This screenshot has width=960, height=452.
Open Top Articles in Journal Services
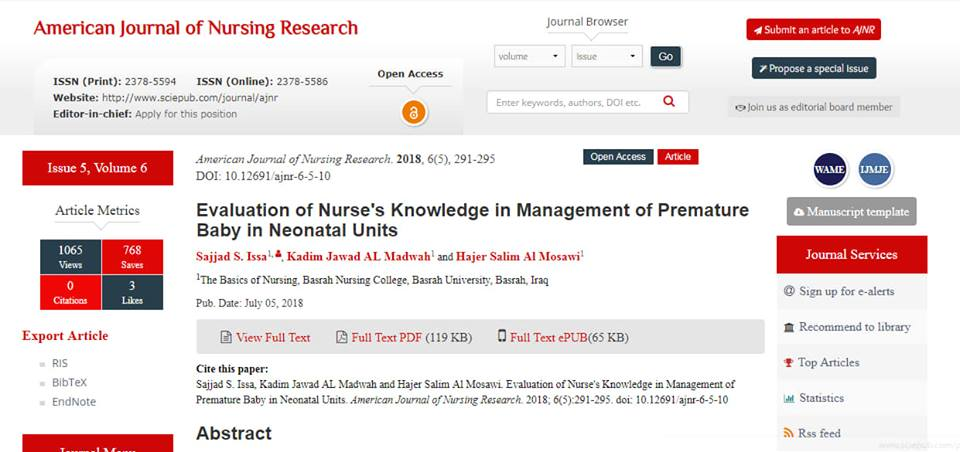click(828, 362)
